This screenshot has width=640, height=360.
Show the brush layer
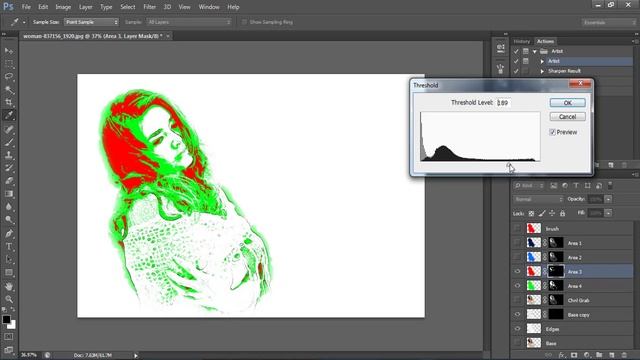tap(517, 229)
